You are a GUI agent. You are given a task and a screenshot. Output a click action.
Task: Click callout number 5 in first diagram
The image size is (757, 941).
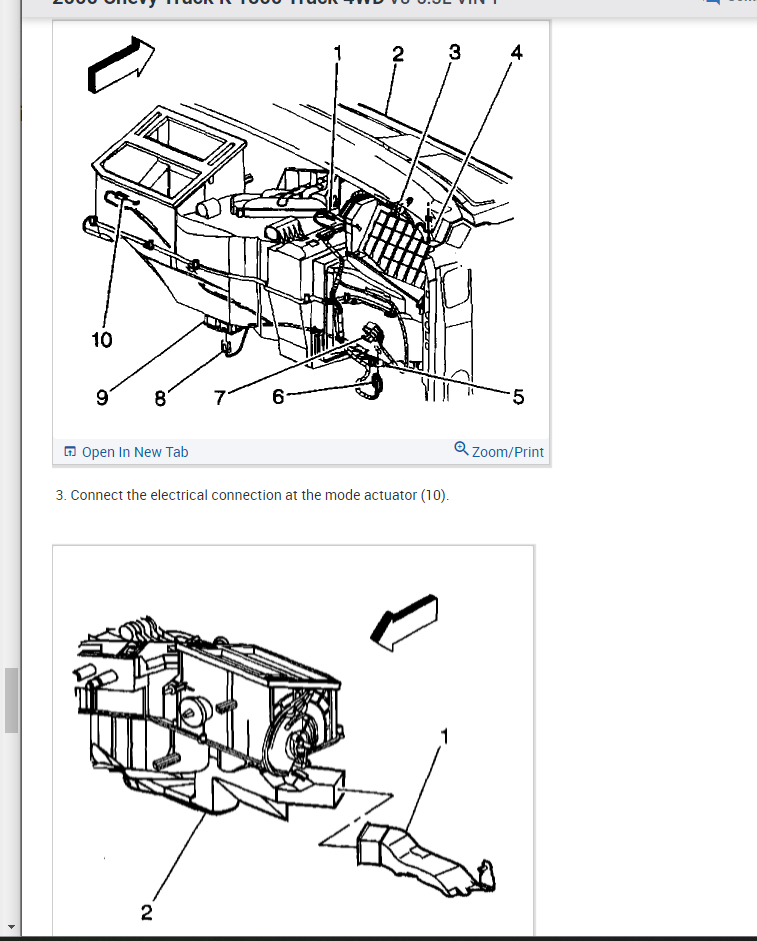click(518, 397)
